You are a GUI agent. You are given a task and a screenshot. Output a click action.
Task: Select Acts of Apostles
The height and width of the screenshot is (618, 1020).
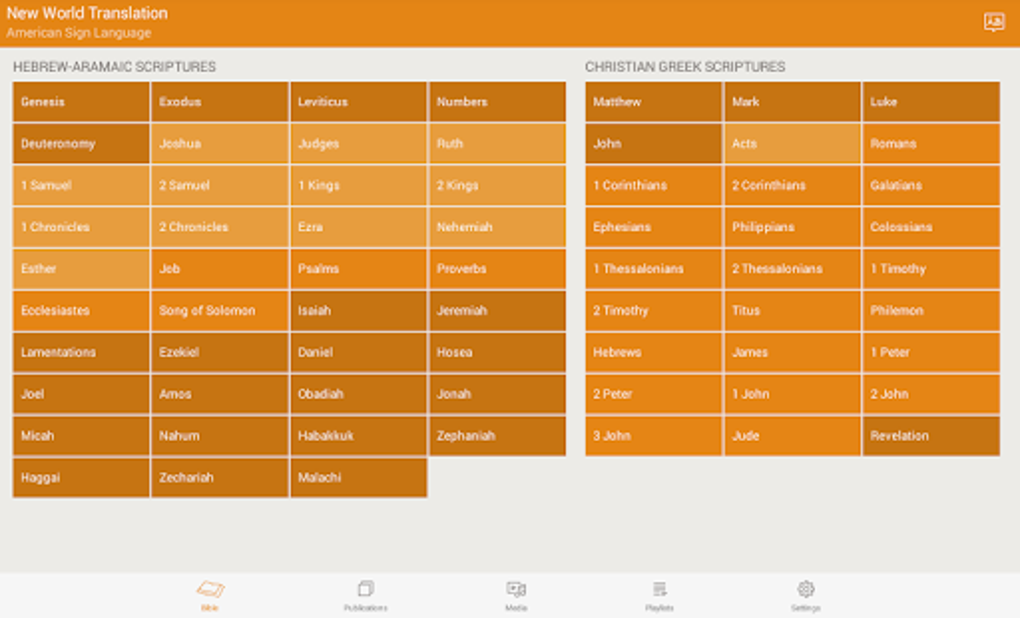[x=791, y=143]
